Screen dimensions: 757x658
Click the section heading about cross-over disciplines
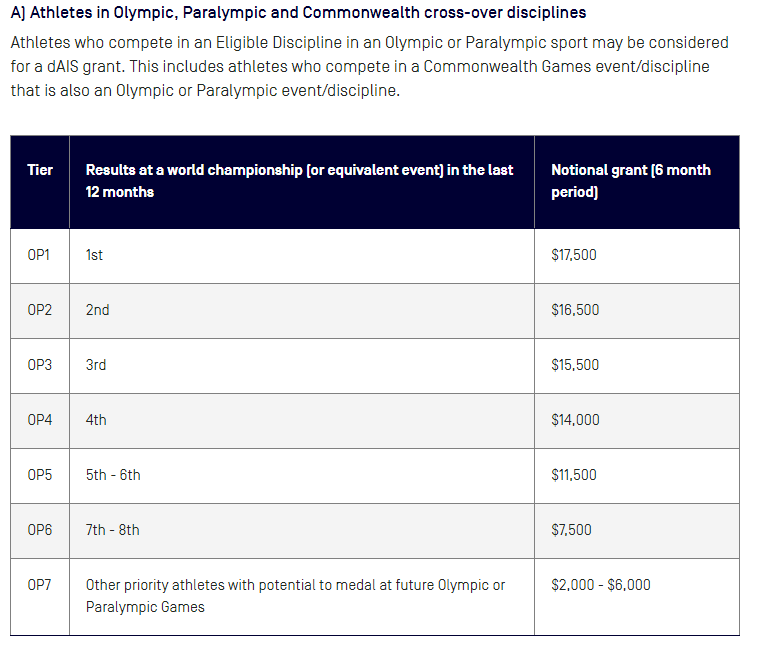tap(298, 13)
